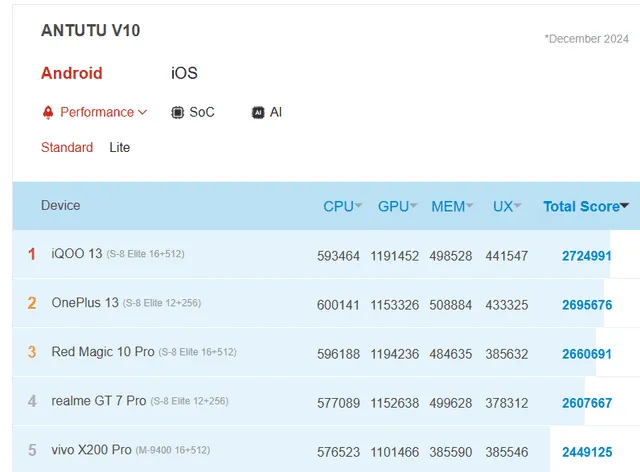Click realme MEM score 499628

(451, 403)
